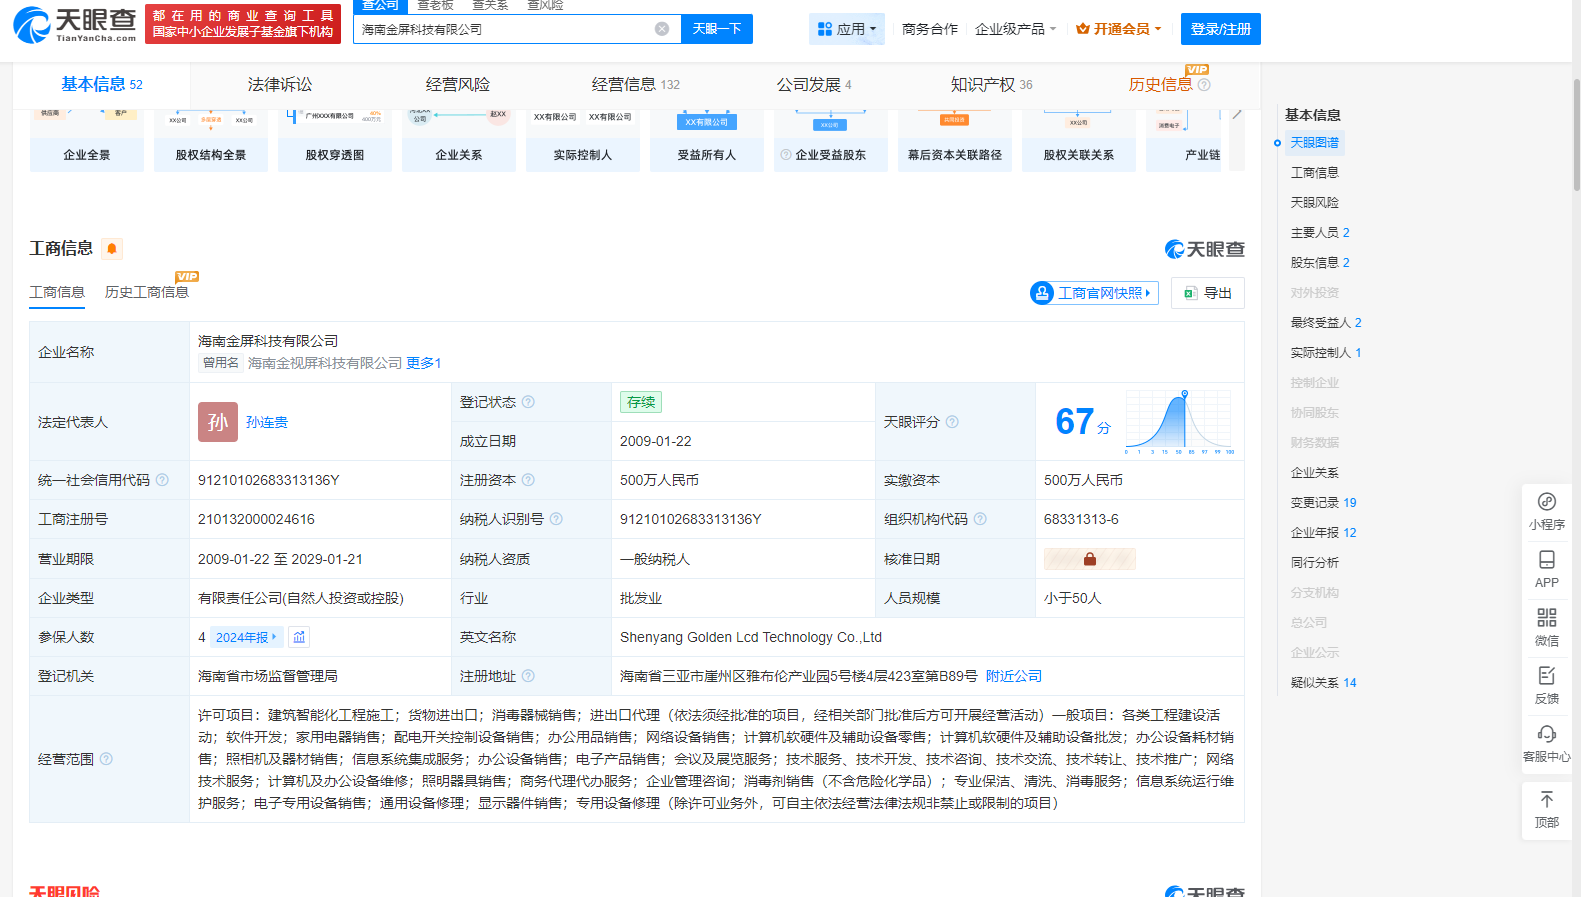Click the chart icon next to 2024年报
This screenshot has width=1581, height=897.
pos(299,637)
